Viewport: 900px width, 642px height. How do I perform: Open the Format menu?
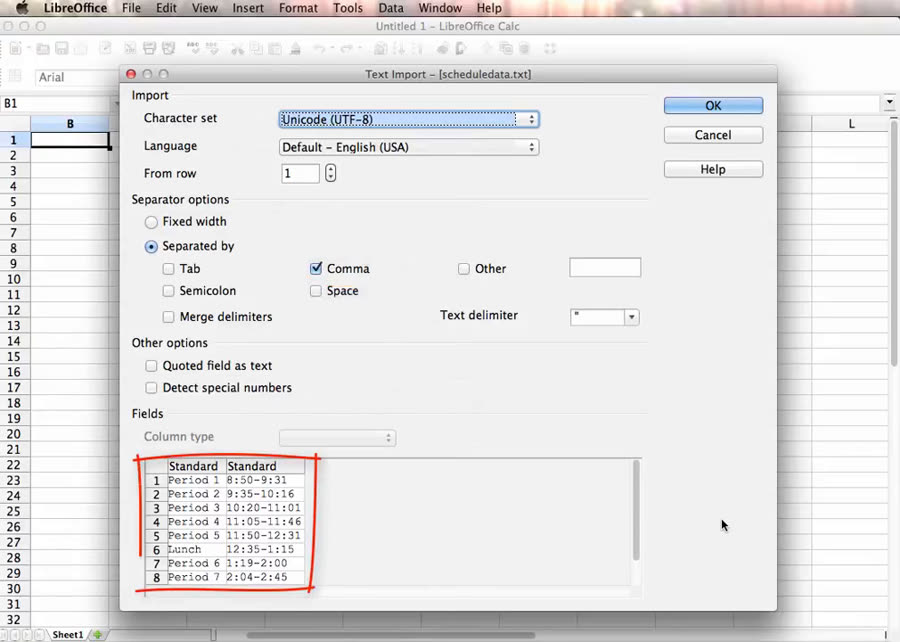pos(298,8)
